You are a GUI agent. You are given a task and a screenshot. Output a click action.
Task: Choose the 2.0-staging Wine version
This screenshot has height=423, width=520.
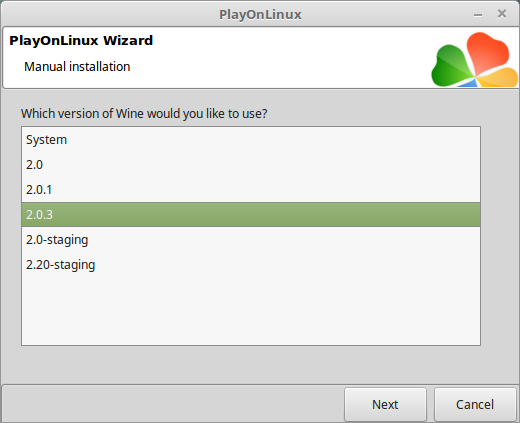(251, 240)
